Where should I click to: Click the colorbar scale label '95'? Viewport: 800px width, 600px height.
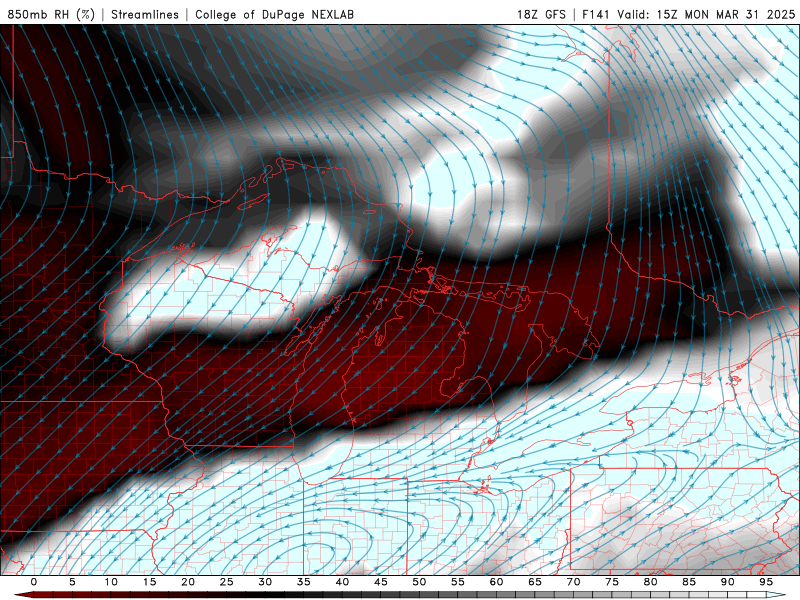(x=766, y=582)
